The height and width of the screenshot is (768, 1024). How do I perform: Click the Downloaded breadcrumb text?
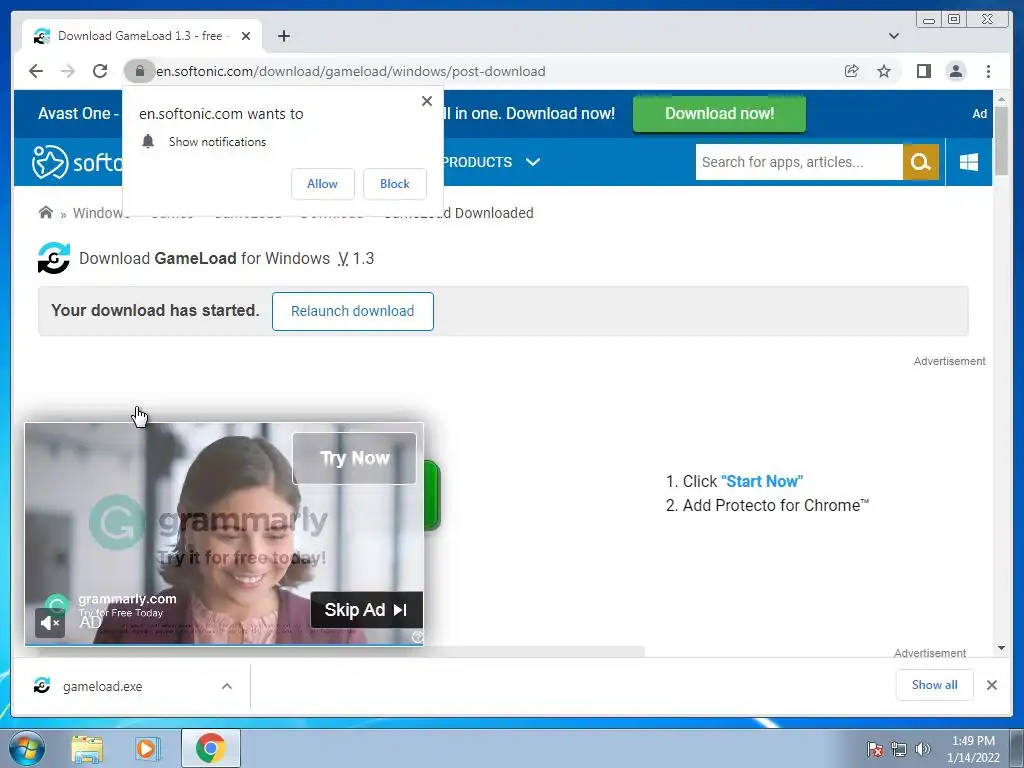click(x=494, y=213)
